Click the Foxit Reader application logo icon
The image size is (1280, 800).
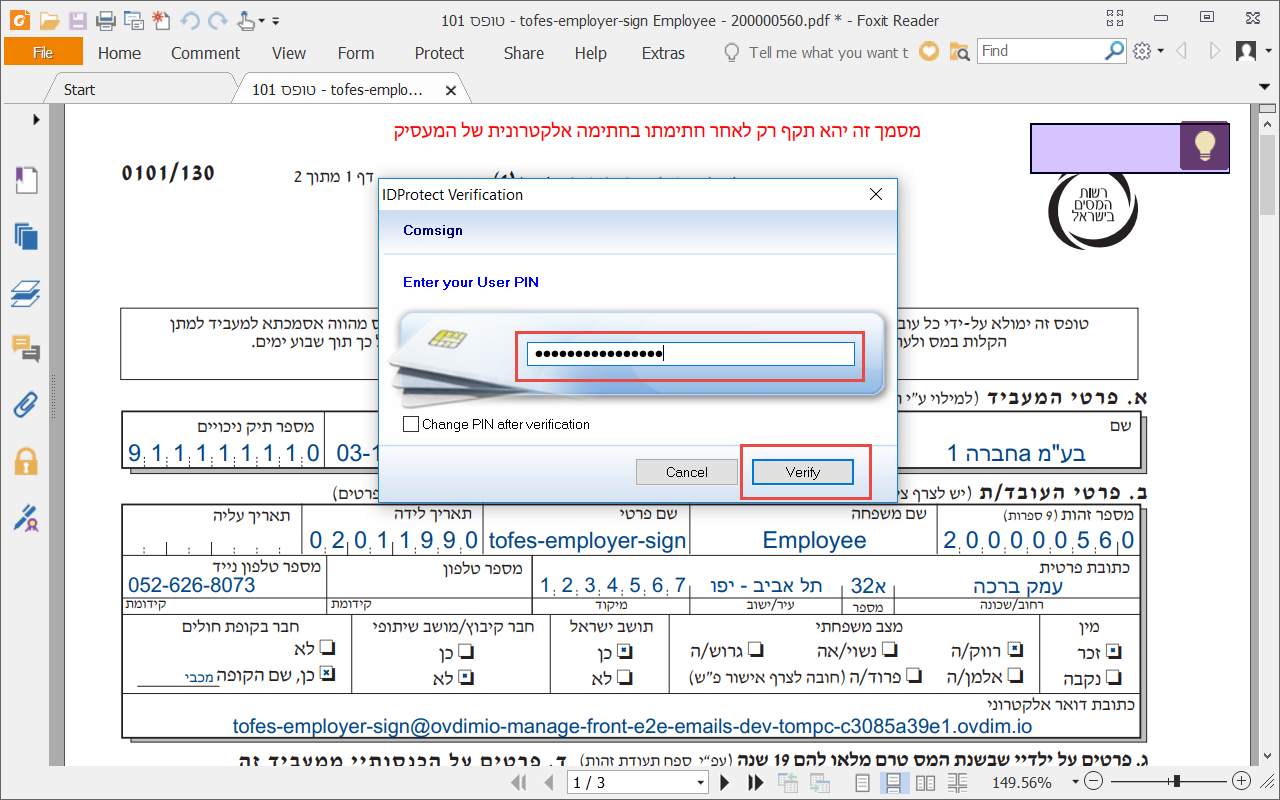(x=20, y=20)
